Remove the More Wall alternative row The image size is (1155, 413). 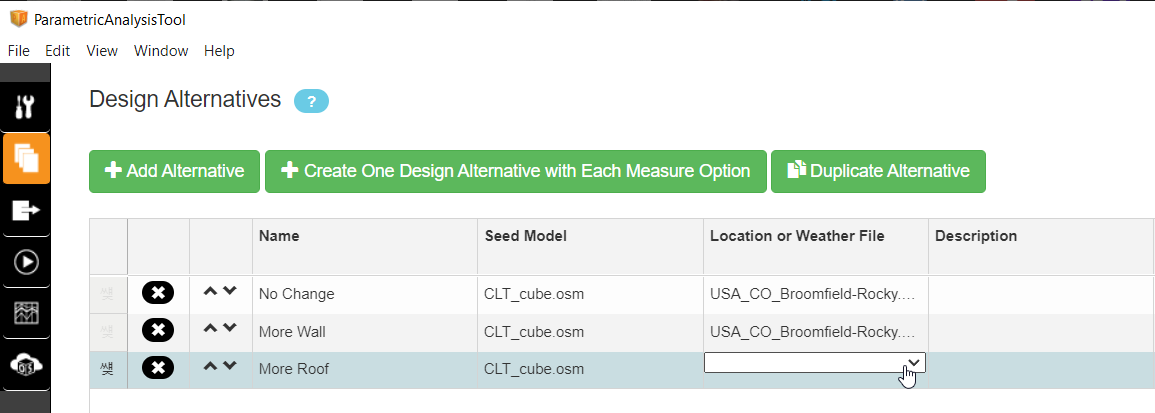click(x=158, y=331)
